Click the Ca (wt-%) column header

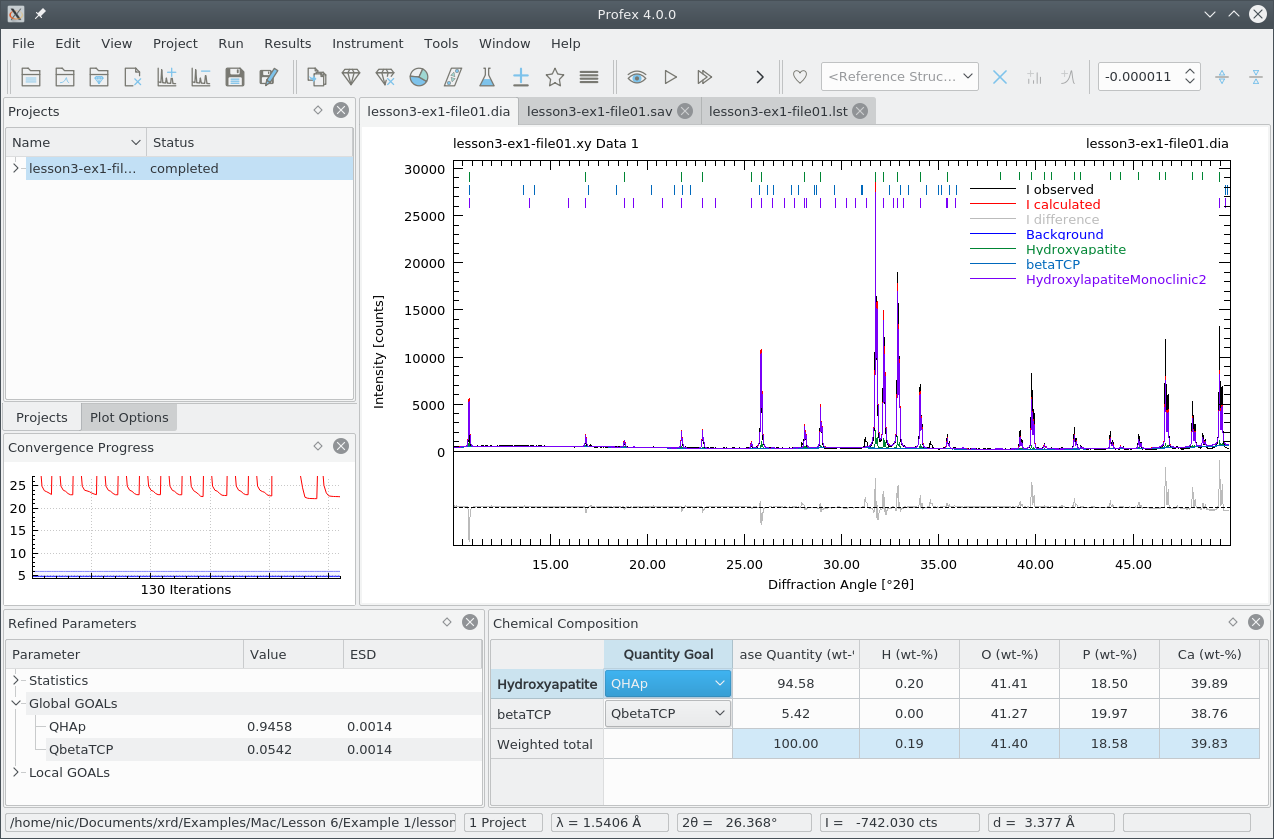tap(1209, 654)
